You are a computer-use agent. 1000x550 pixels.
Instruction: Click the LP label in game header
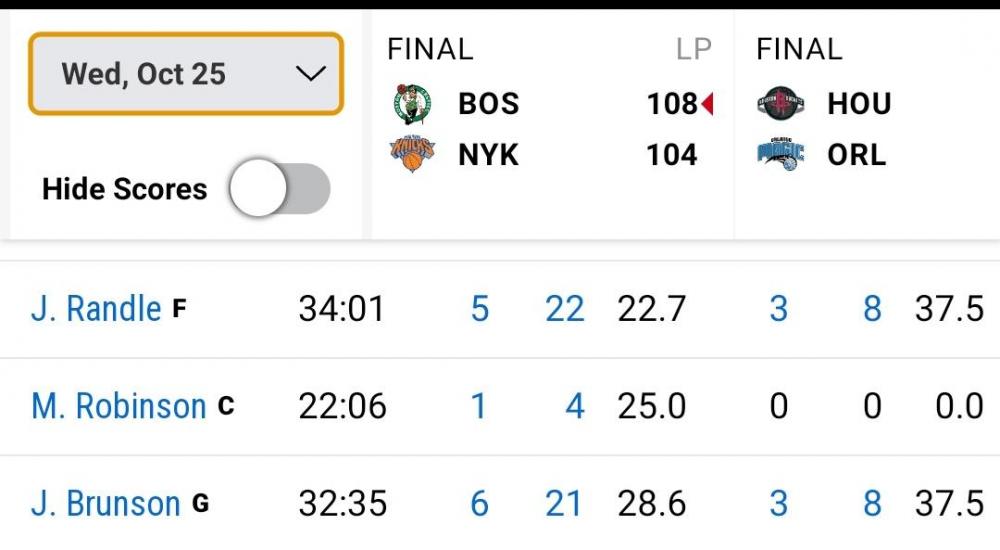click(693, 49)
